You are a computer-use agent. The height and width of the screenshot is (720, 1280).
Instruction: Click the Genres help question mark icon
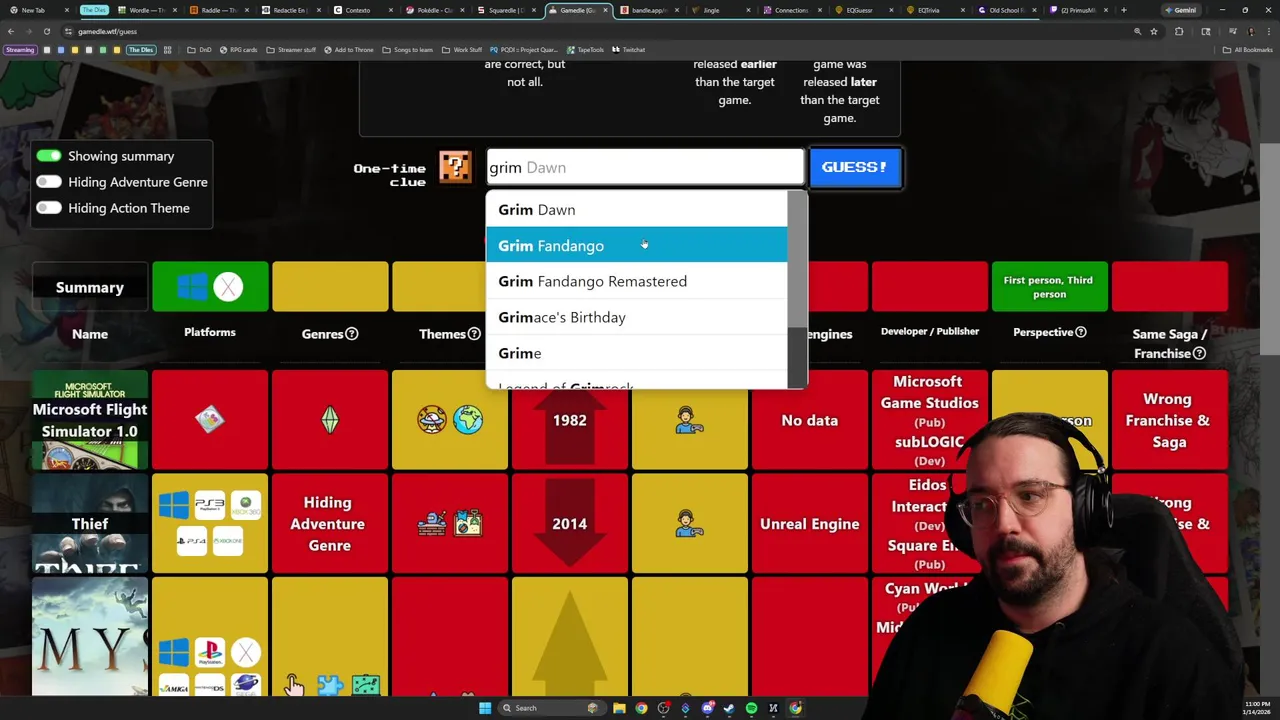(351, 334)
